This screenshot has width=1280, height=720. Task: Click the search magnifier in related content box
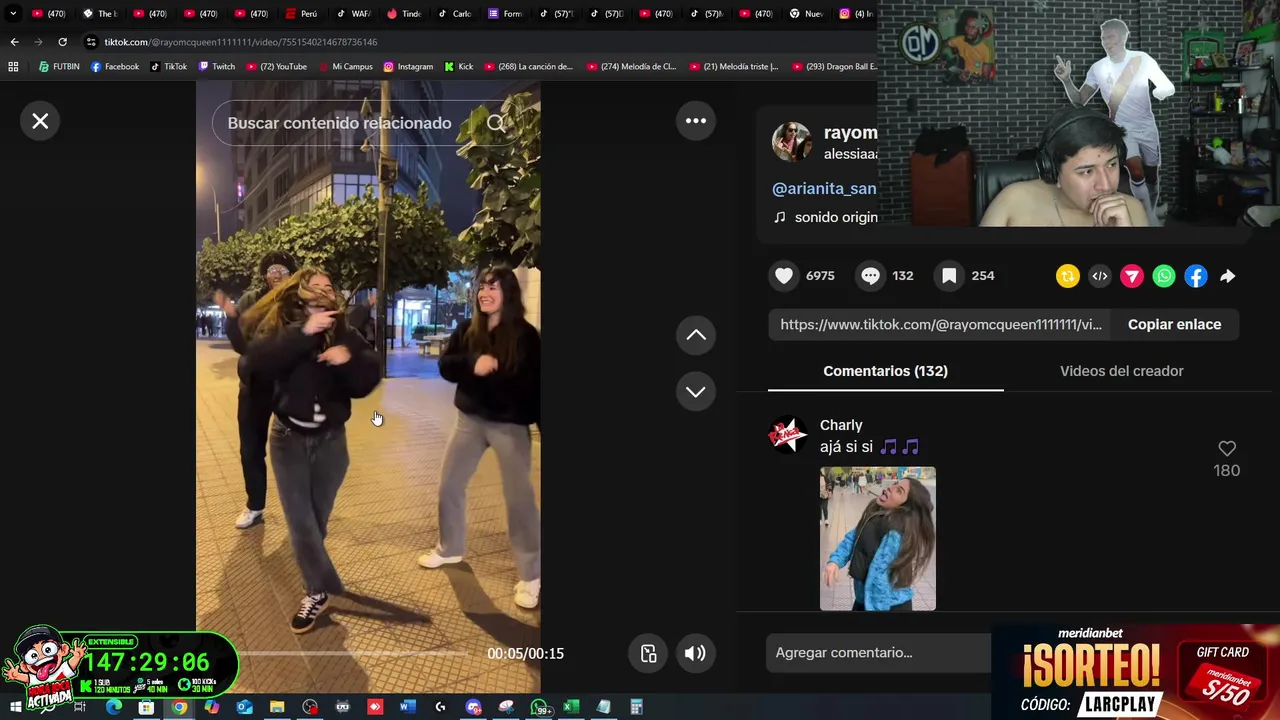(x=496, y=123)
